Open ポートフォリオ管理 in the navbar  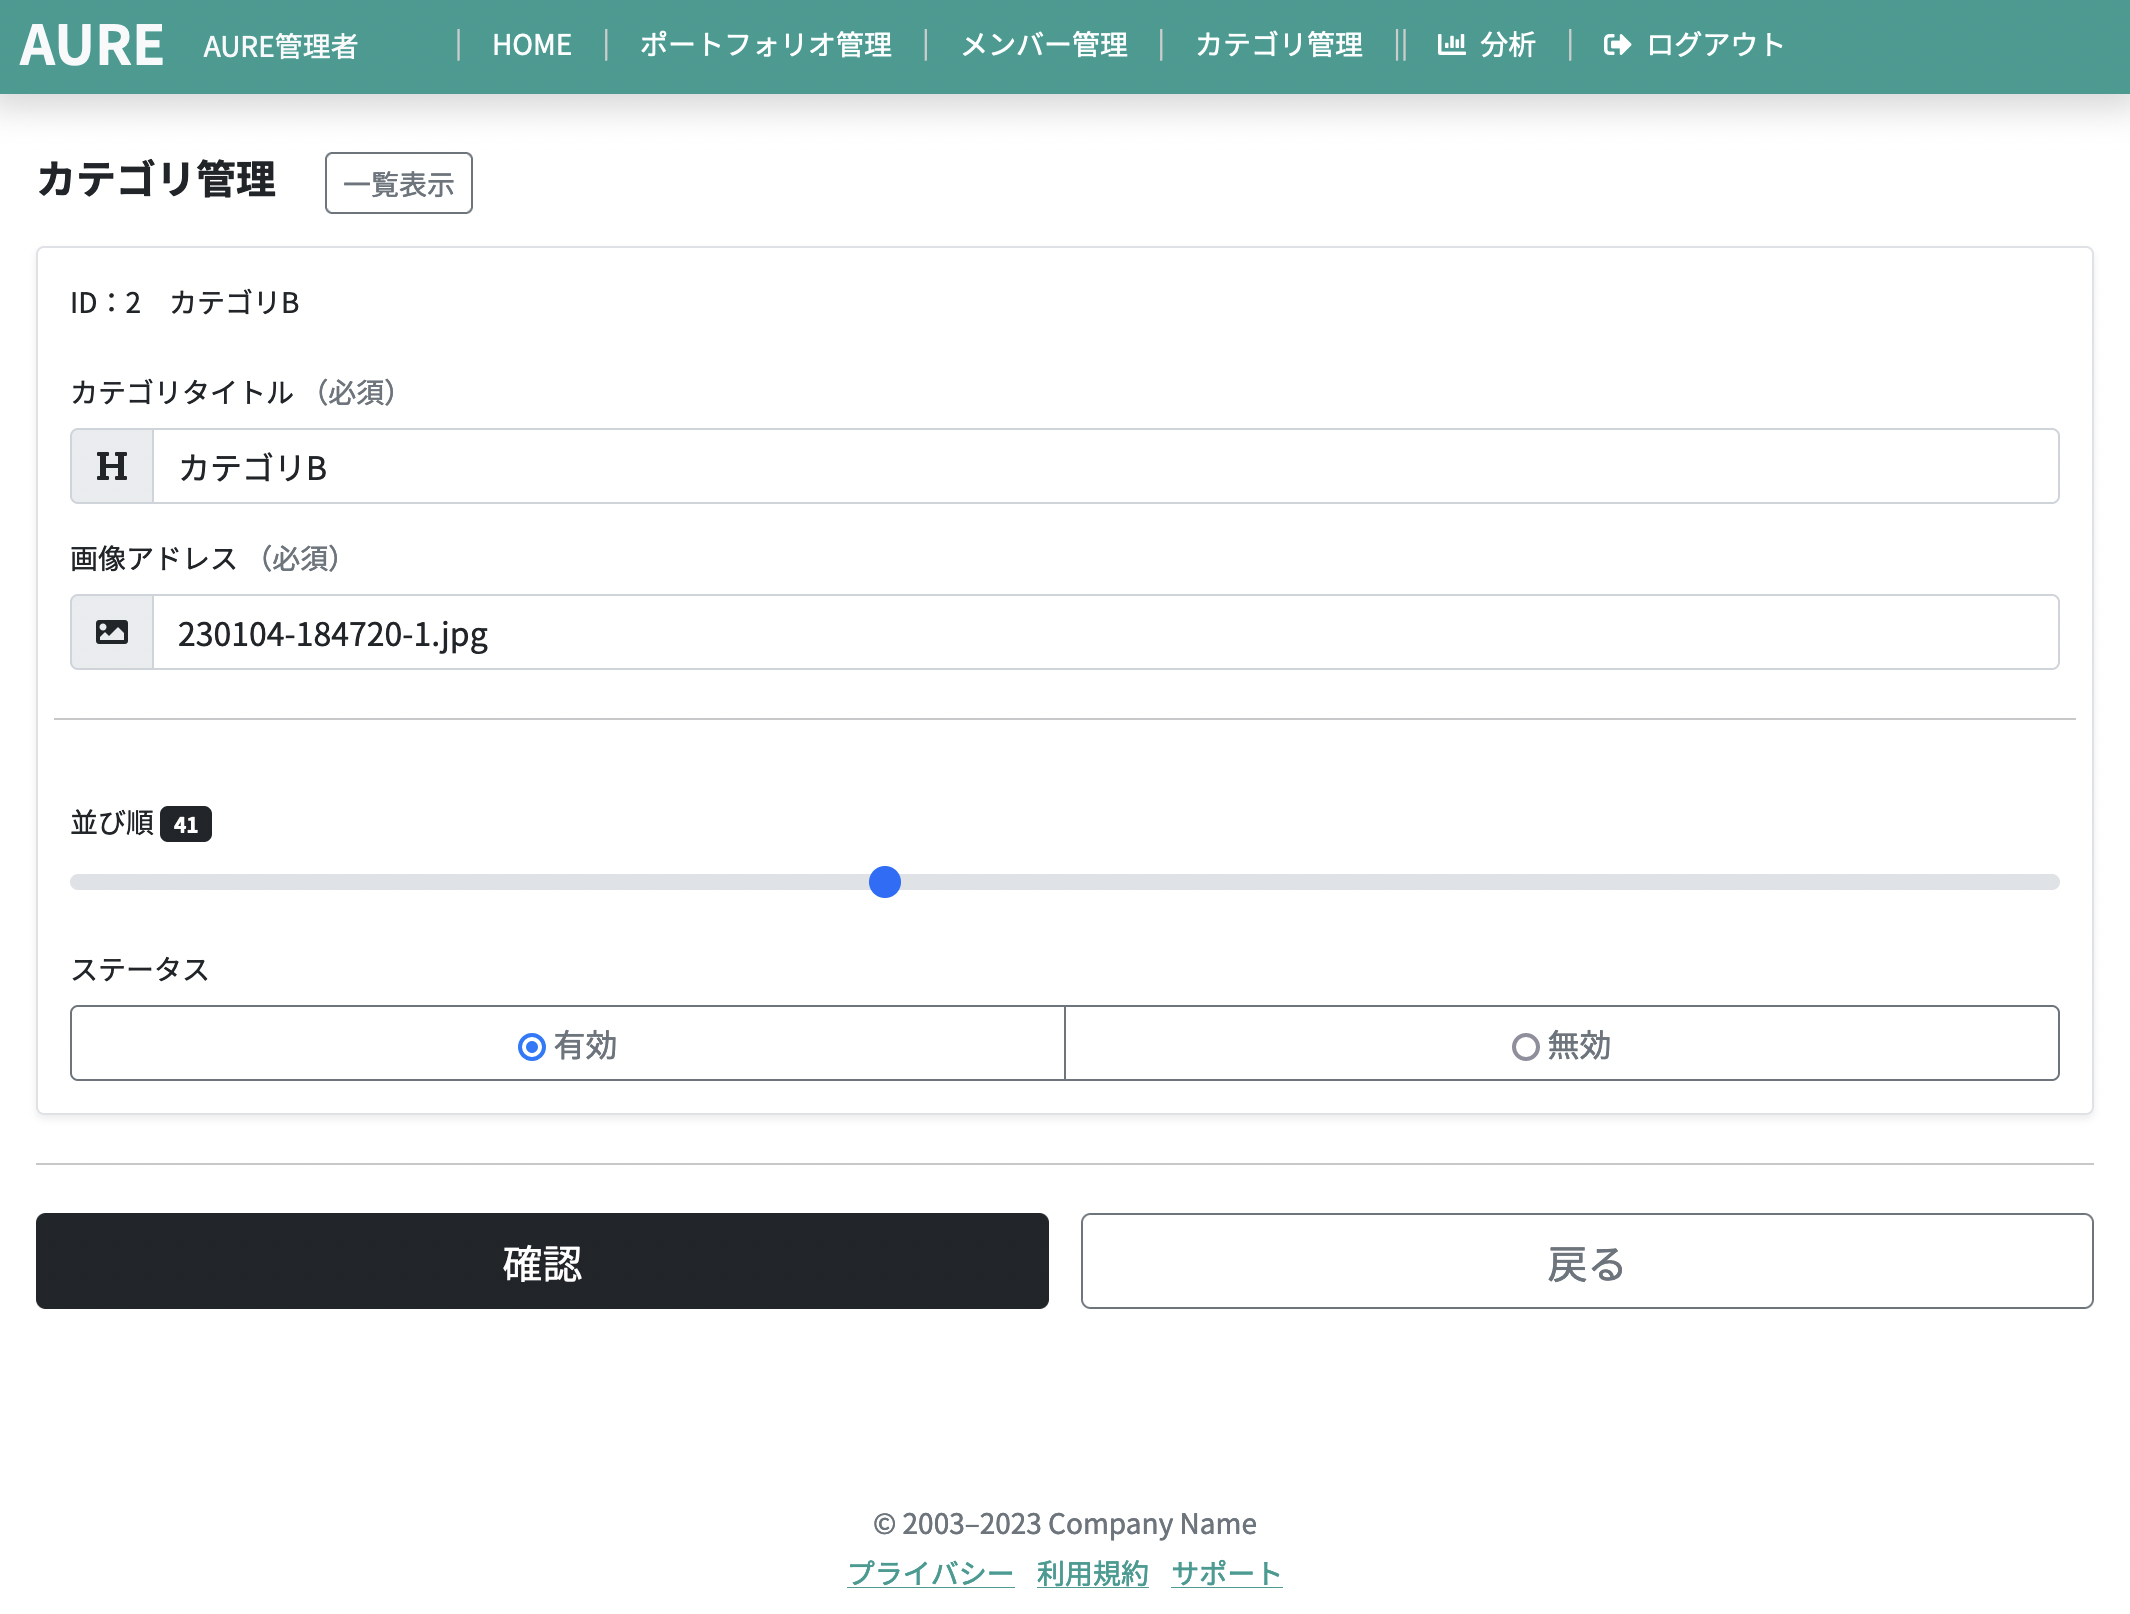[766, 45]
